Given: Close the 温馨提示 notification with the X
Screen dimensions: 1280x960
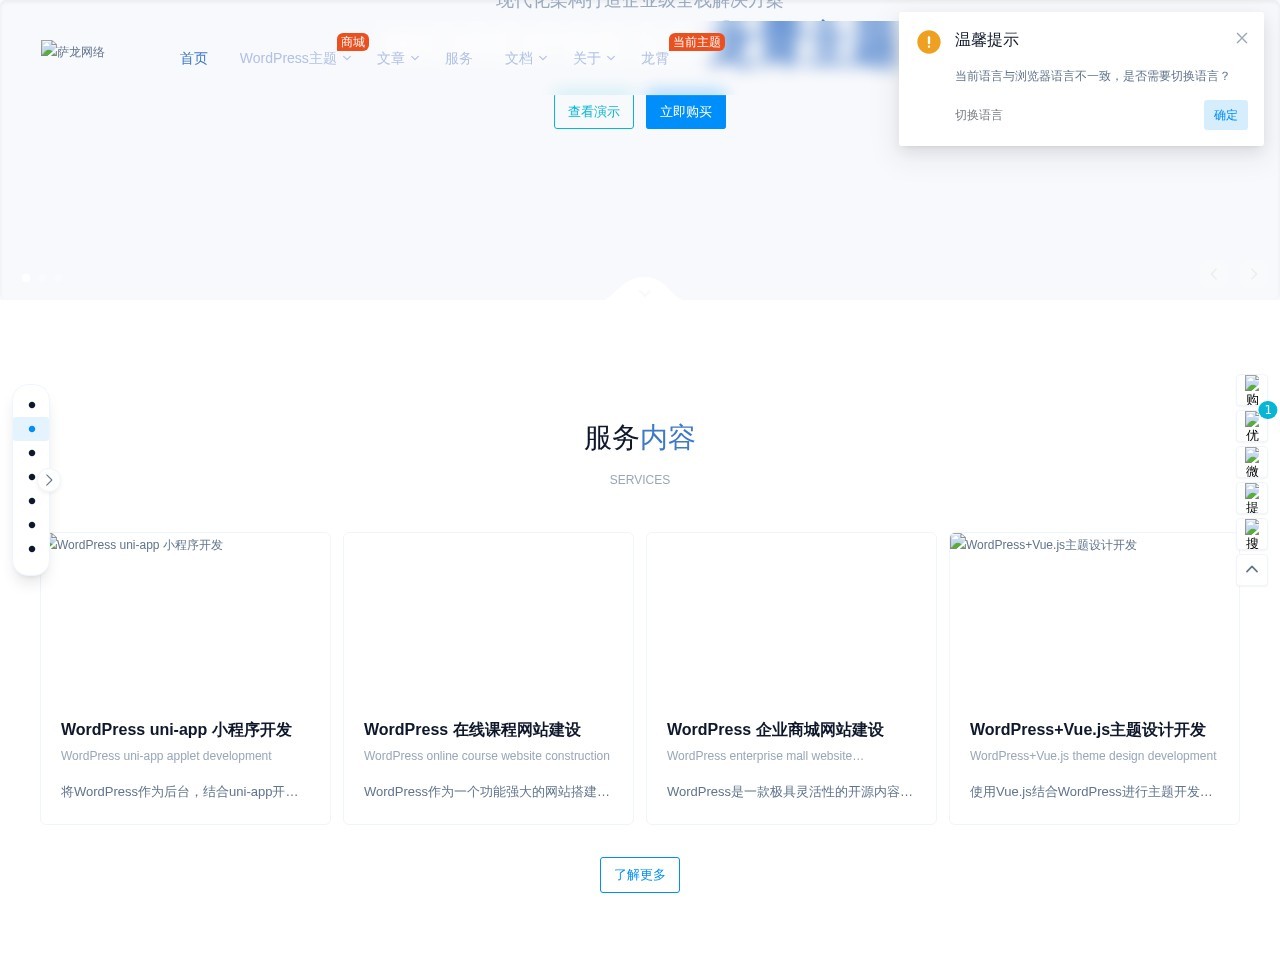Looking at the screenshot, I should (1242, 38).
